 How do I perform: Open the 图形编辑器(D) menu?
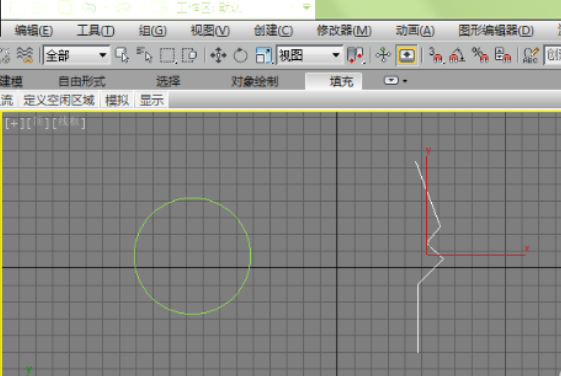(x=496, y=31)
